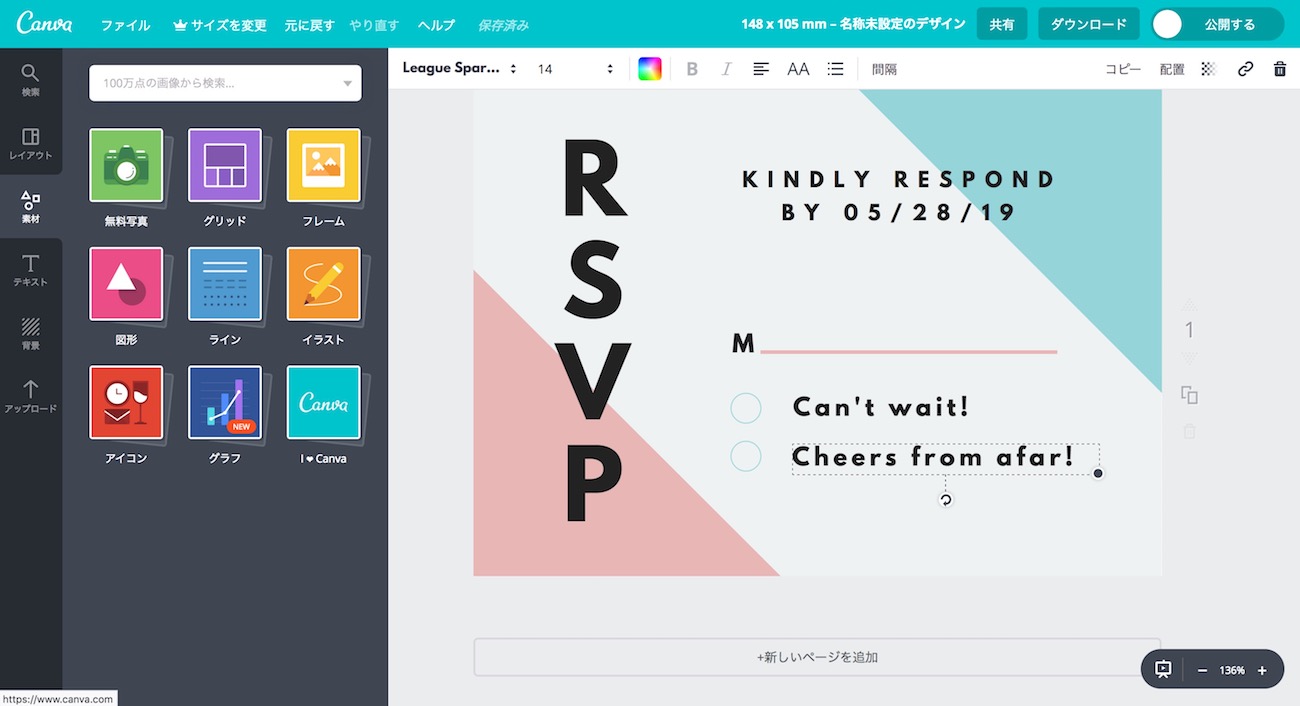This screenshot has width=1300, height=706.
Task: Switch to the テキスト sidebar tab
Action: pyautogui.click(x=31, y=271)
